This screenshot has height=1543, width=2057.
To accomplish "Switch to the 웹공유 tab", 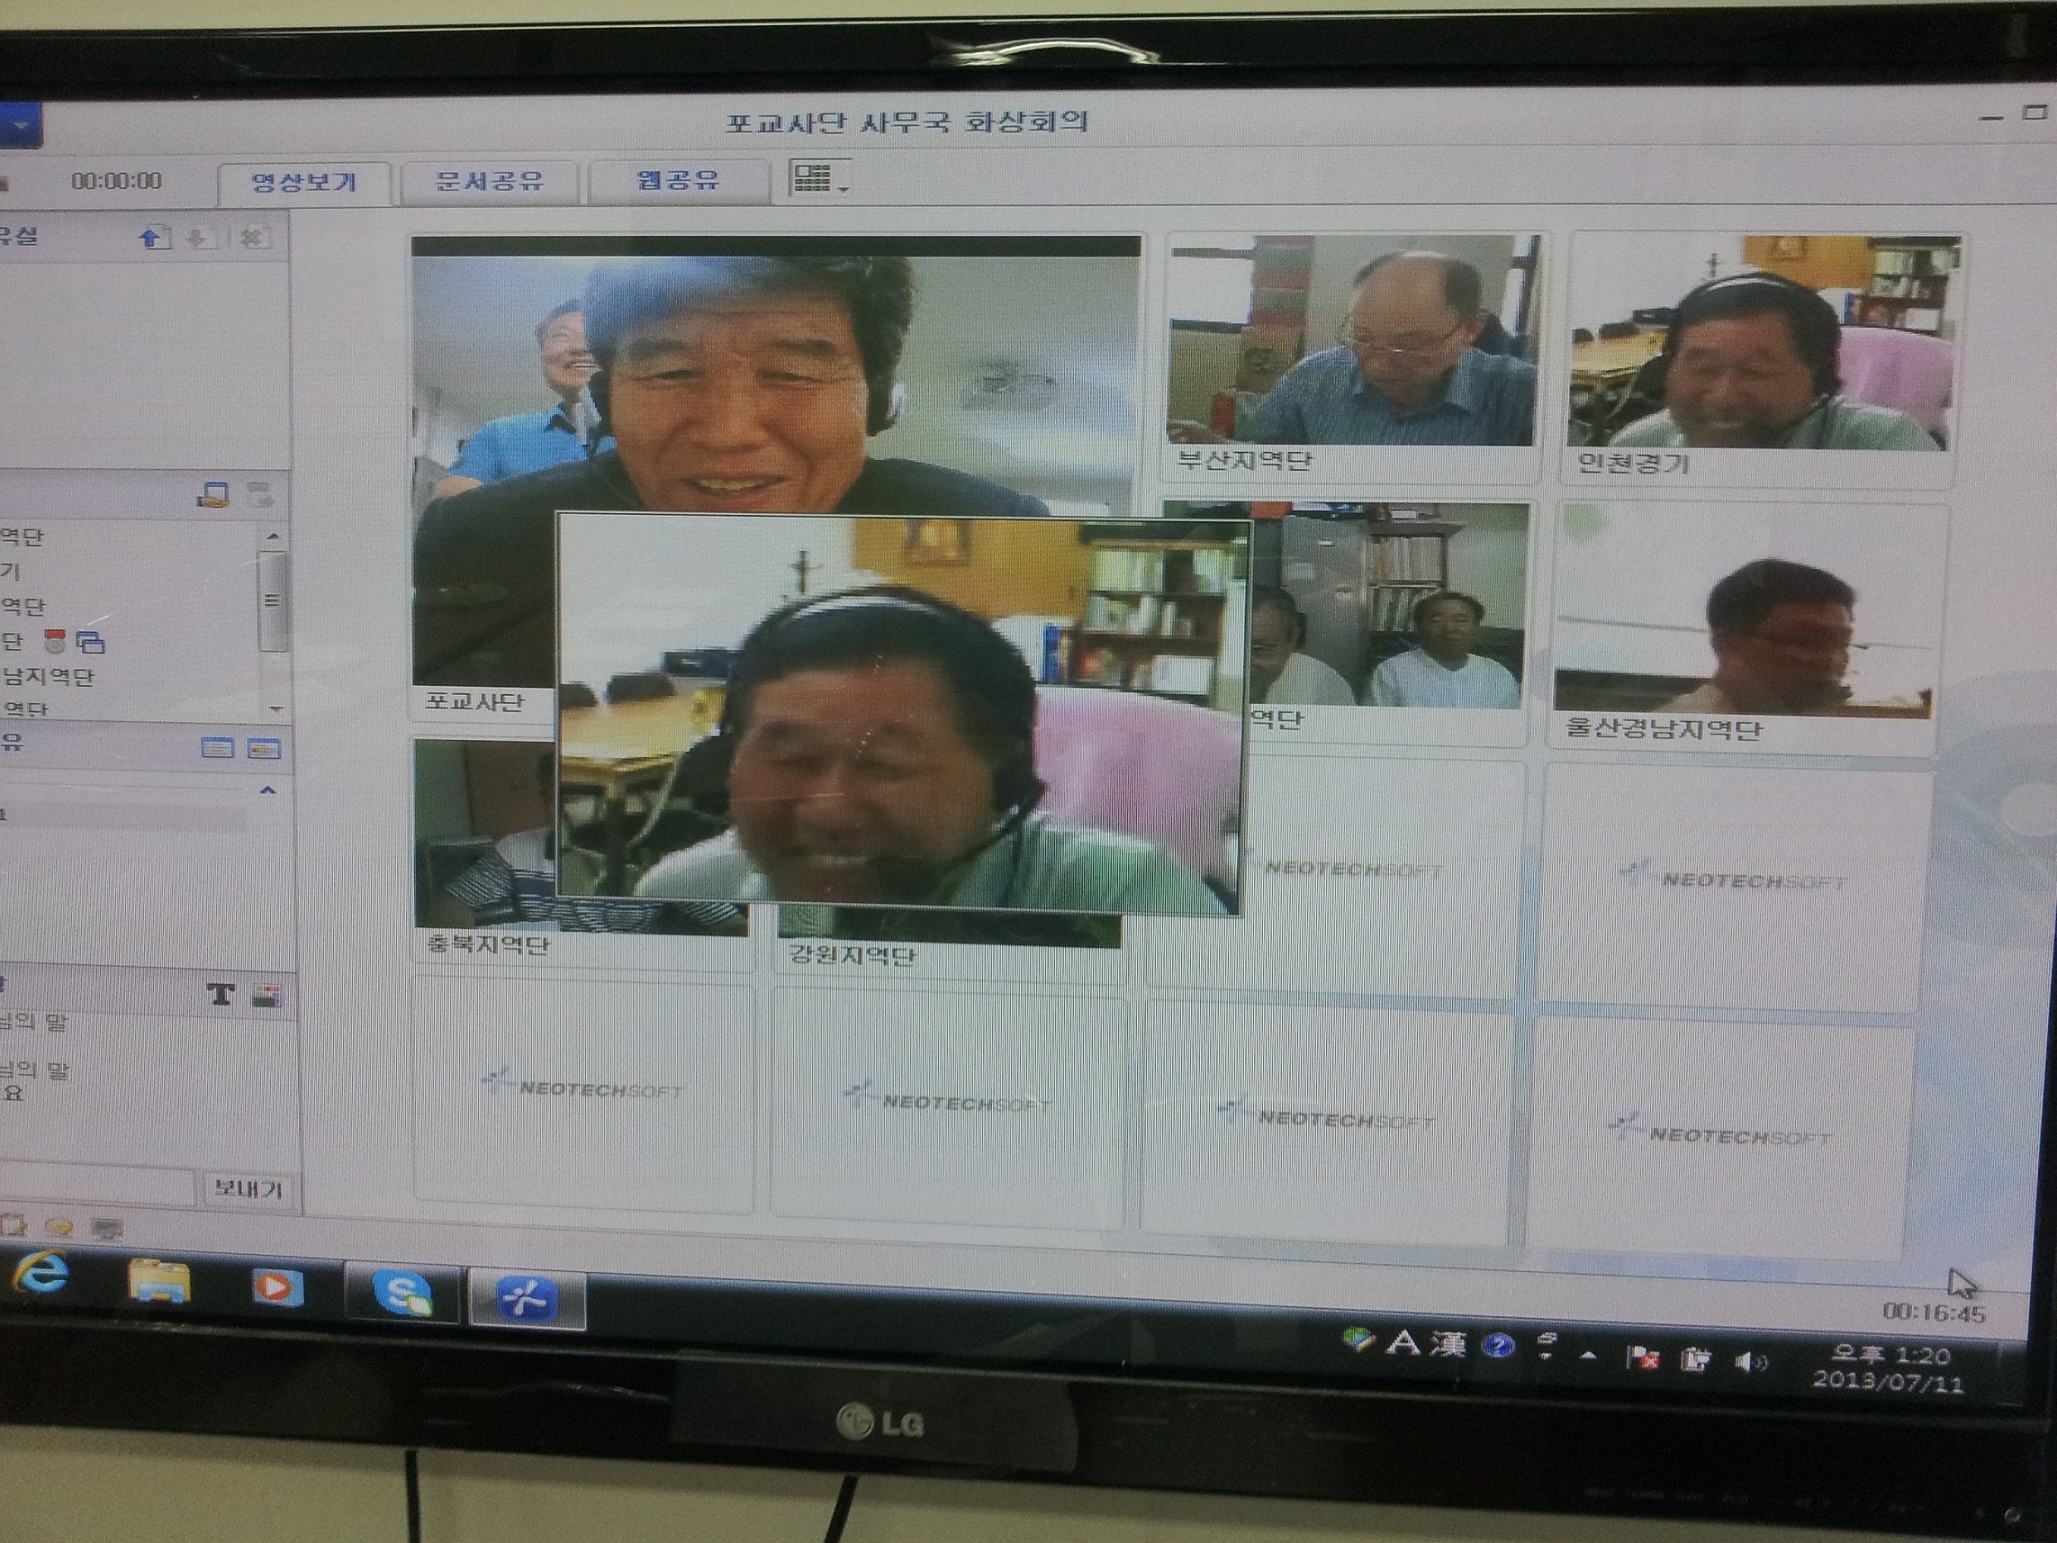I will 676,181.
